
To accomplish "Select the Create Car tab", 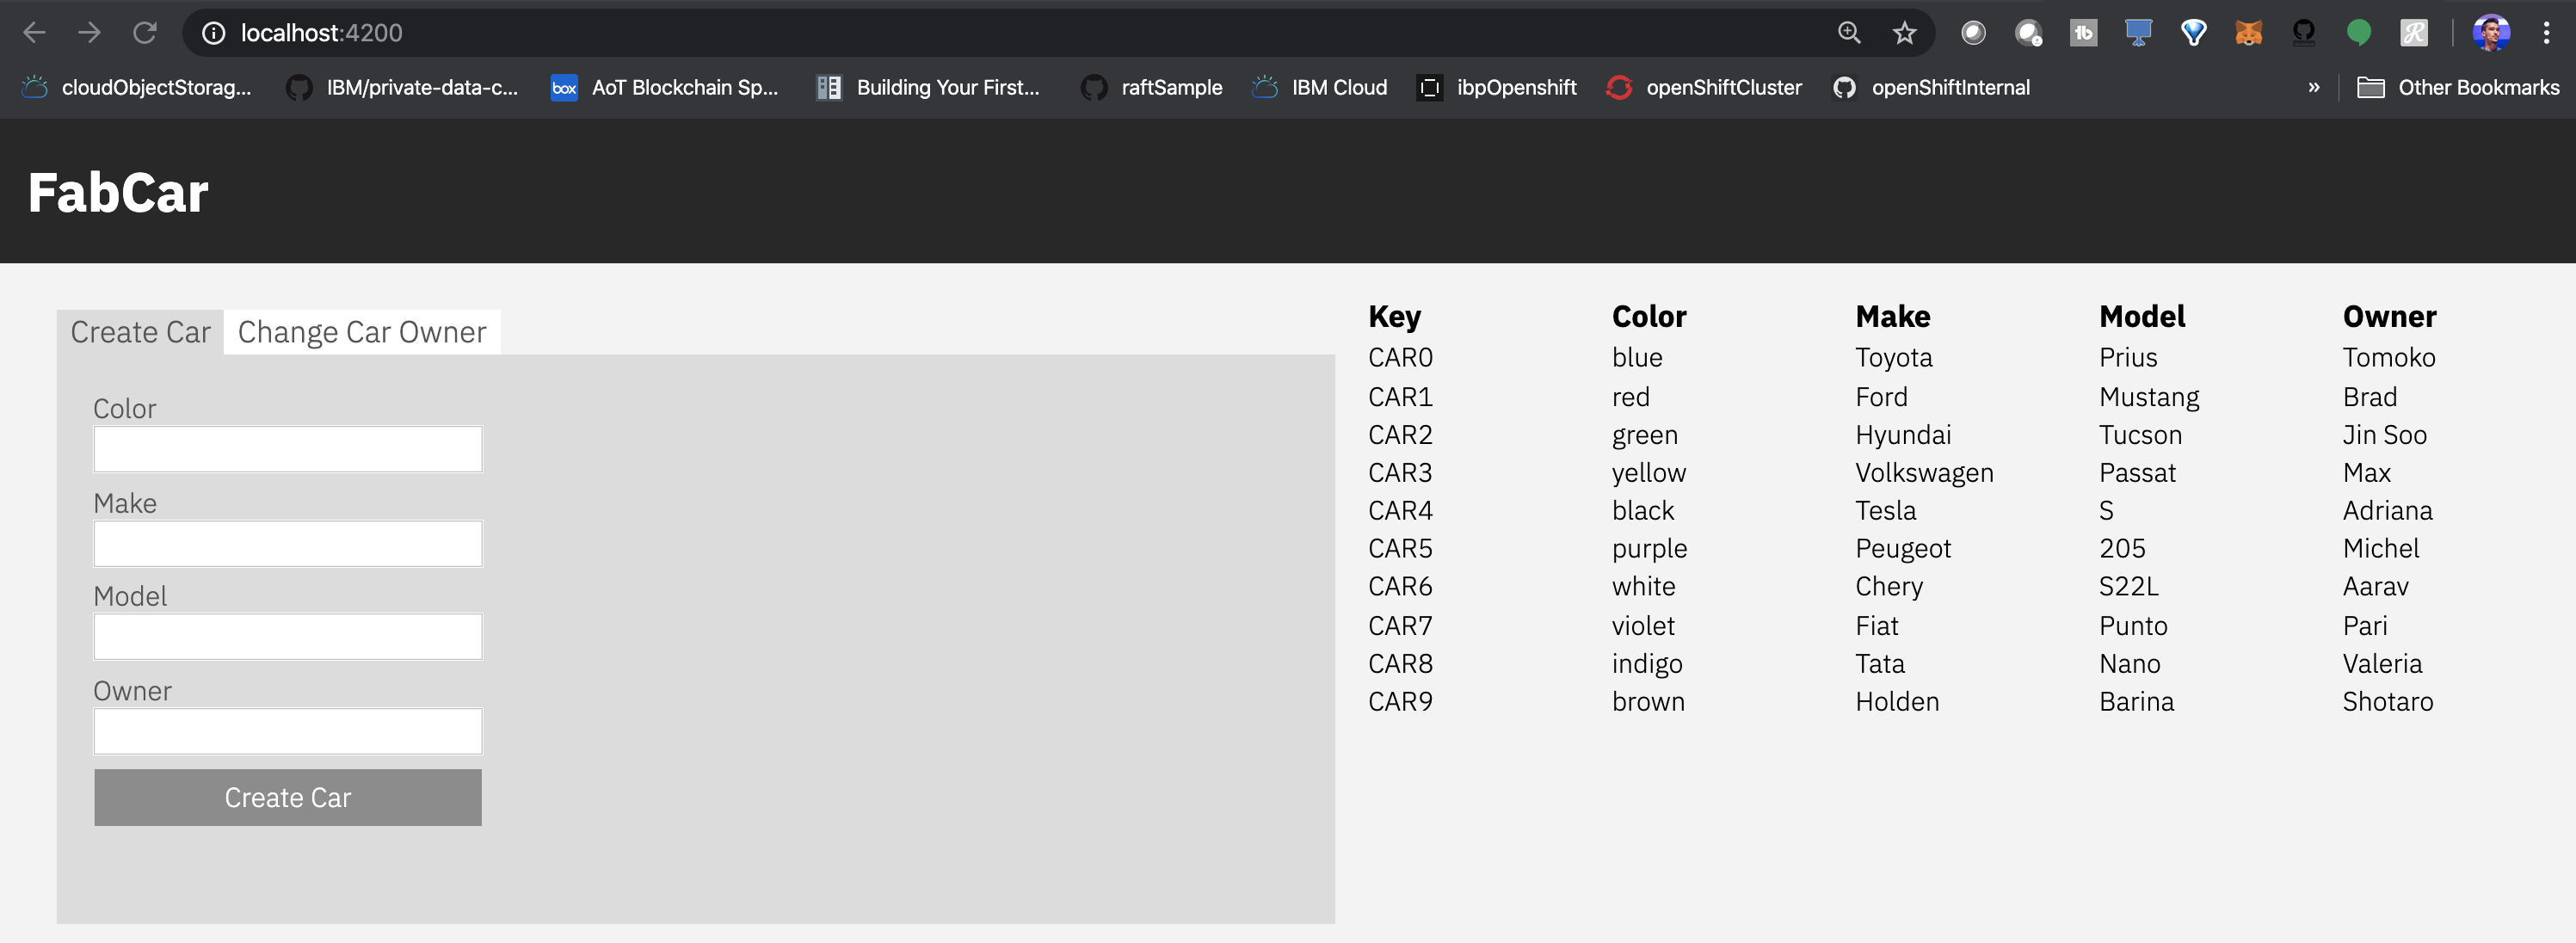I will point(140,332).
